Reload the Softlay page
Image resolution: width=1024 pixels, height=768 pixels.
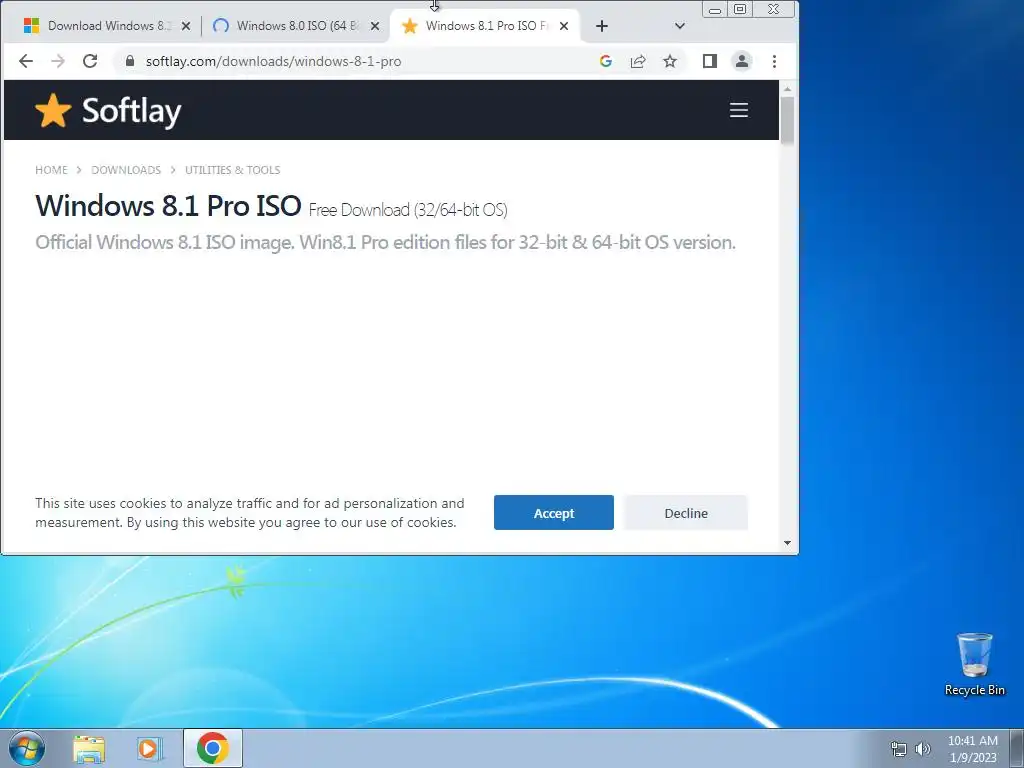point(90,61)
